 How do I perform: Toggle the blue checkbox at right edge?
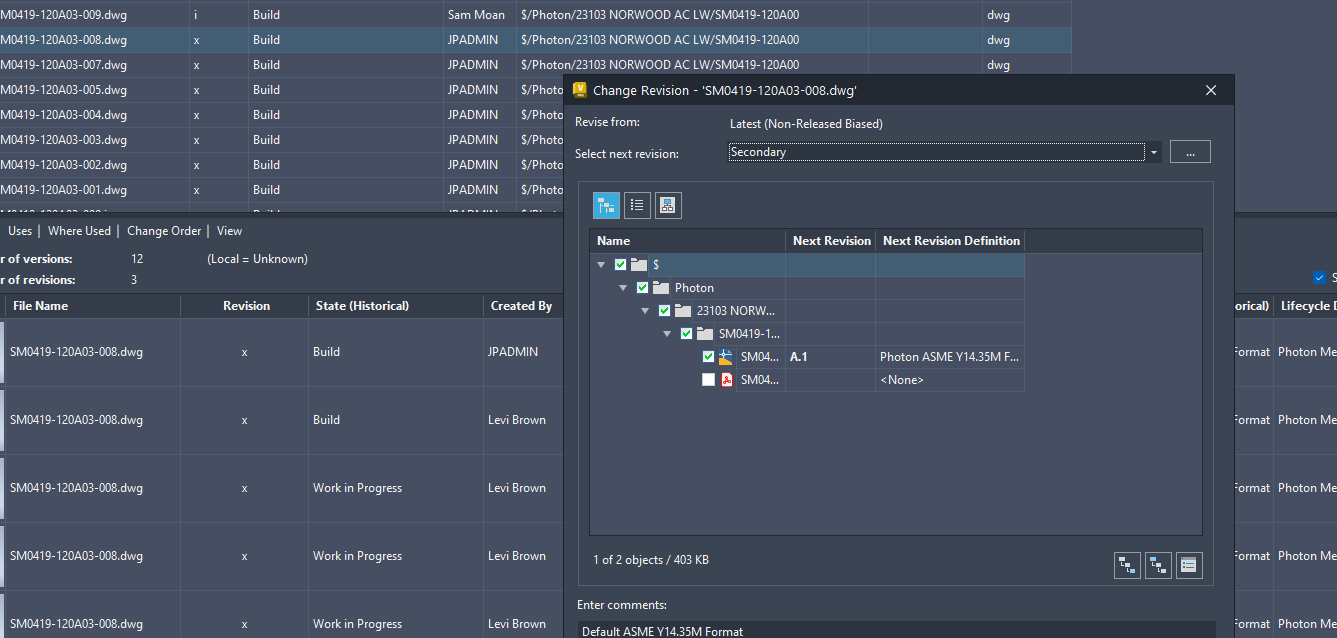click(1320, 278)
